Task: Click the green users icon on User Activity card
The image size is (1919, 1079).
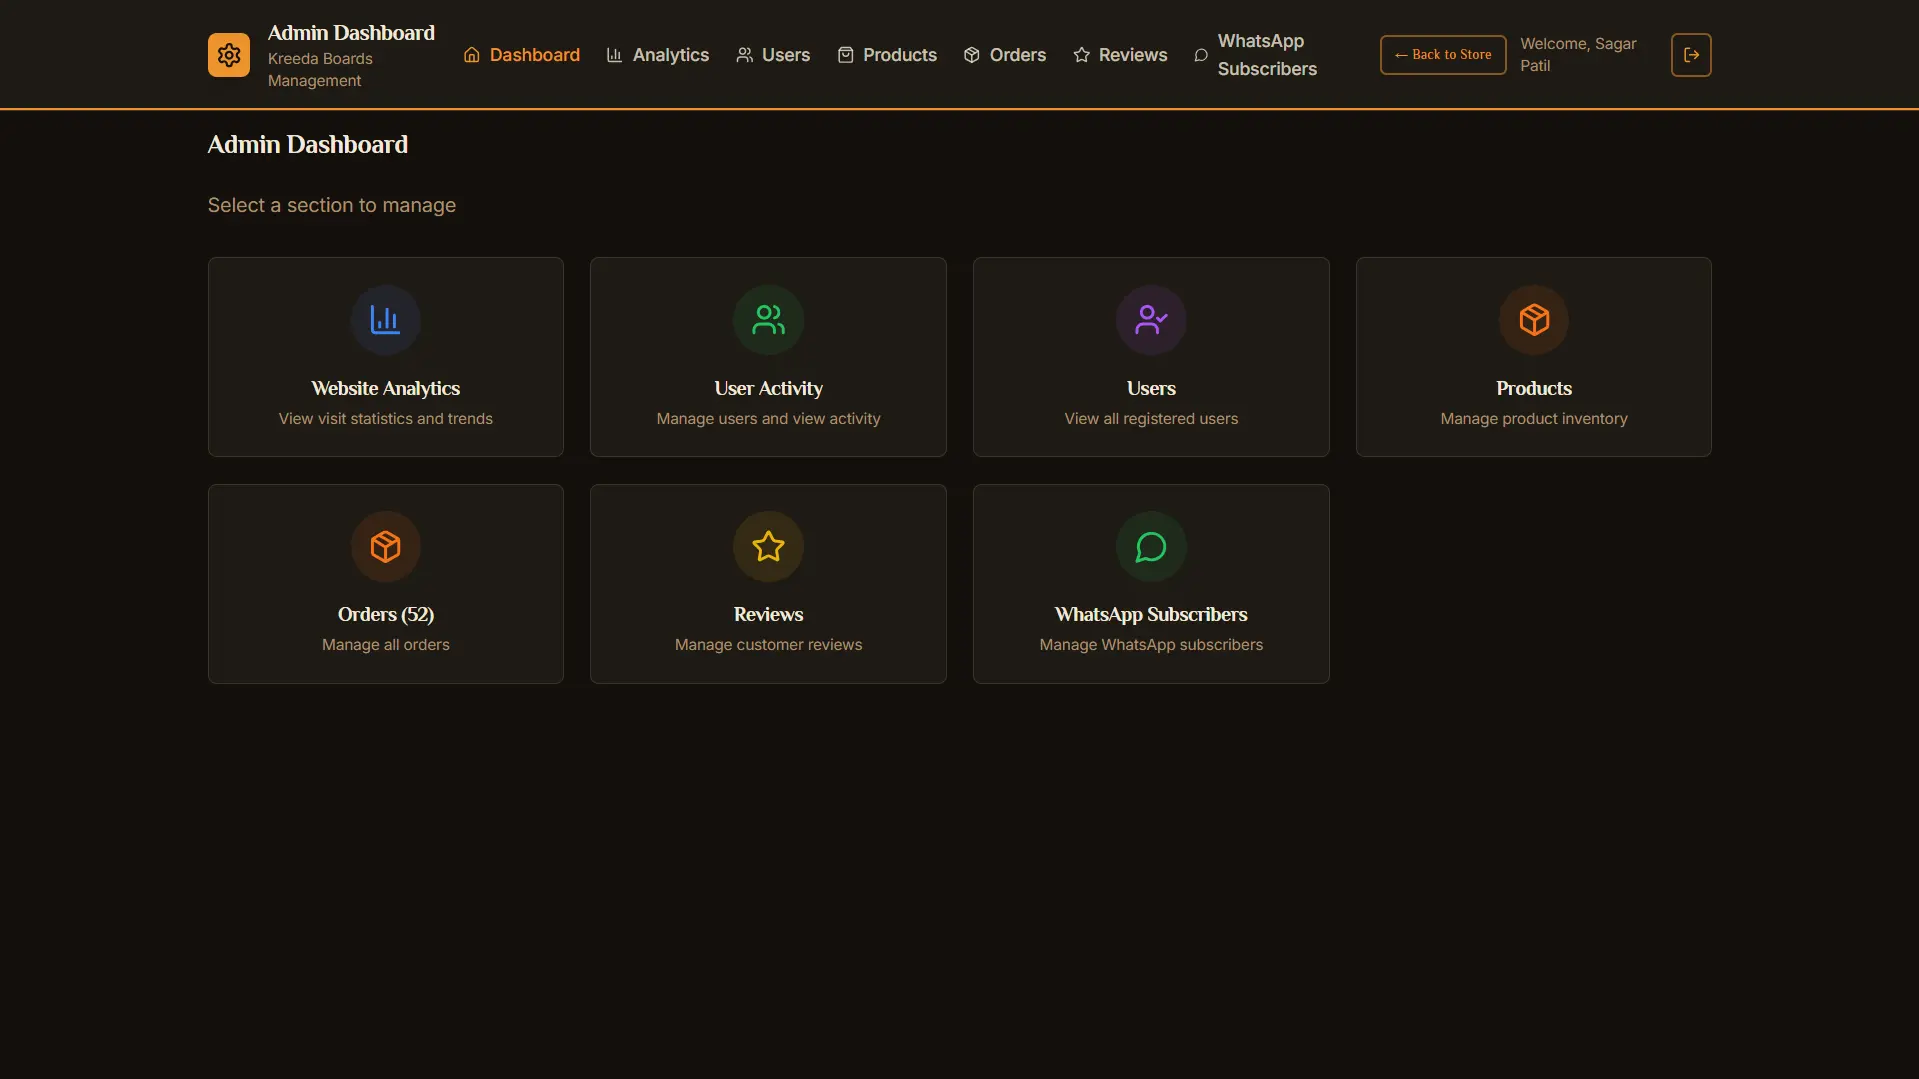Action: [767, 319]
